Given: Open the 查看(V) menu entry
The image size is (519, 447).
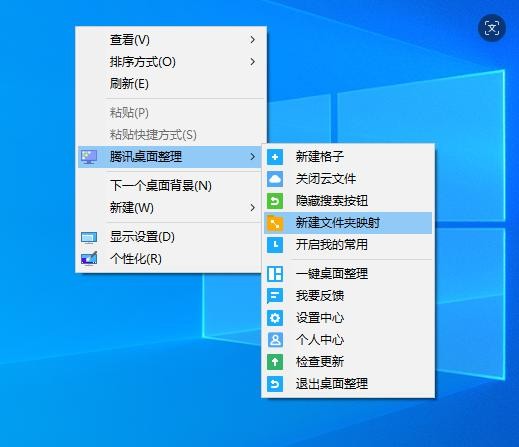Looking at the screenshot, I should (x=171, y=40).
